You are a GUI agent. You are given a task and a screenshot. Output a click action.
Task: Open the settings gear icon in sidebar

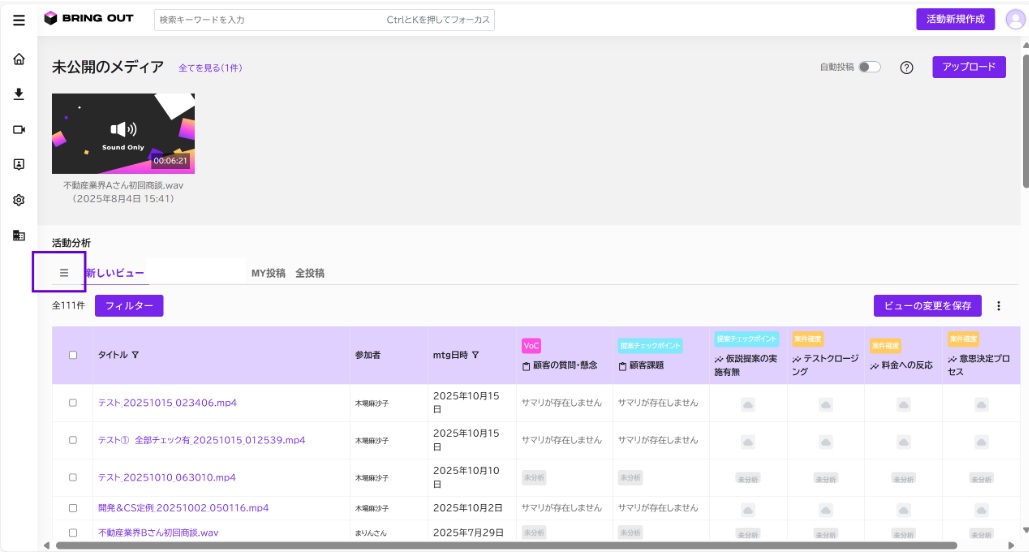[x=19, y=200]
